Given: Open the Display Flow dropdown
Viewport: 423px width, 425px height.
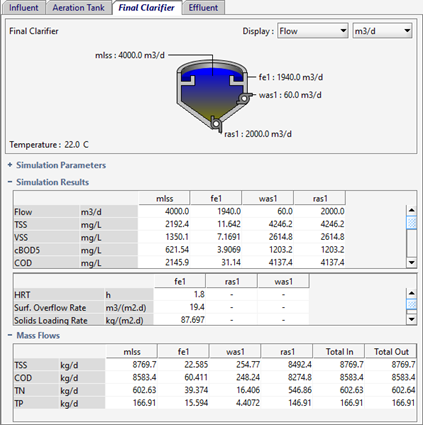Looking at the screenshot, I should tap(313, 31).
